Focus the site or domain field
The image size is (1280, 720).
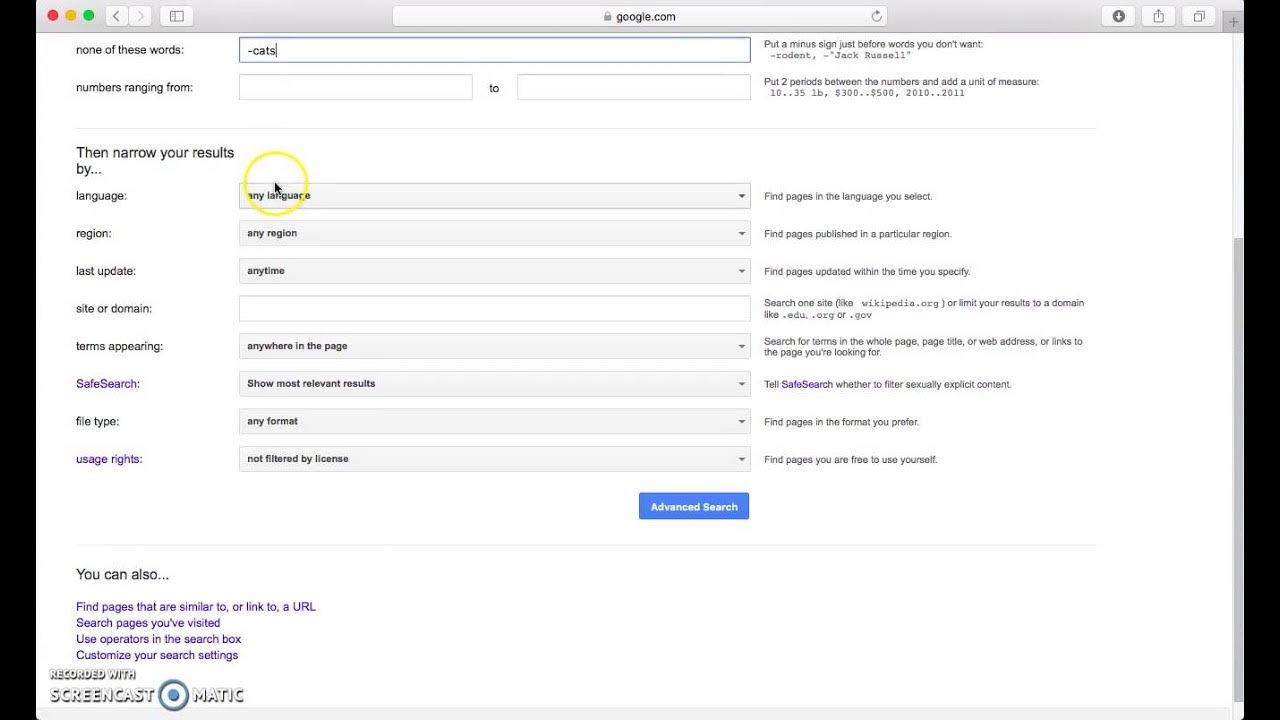pyautogui.click(x=494, y=309)
